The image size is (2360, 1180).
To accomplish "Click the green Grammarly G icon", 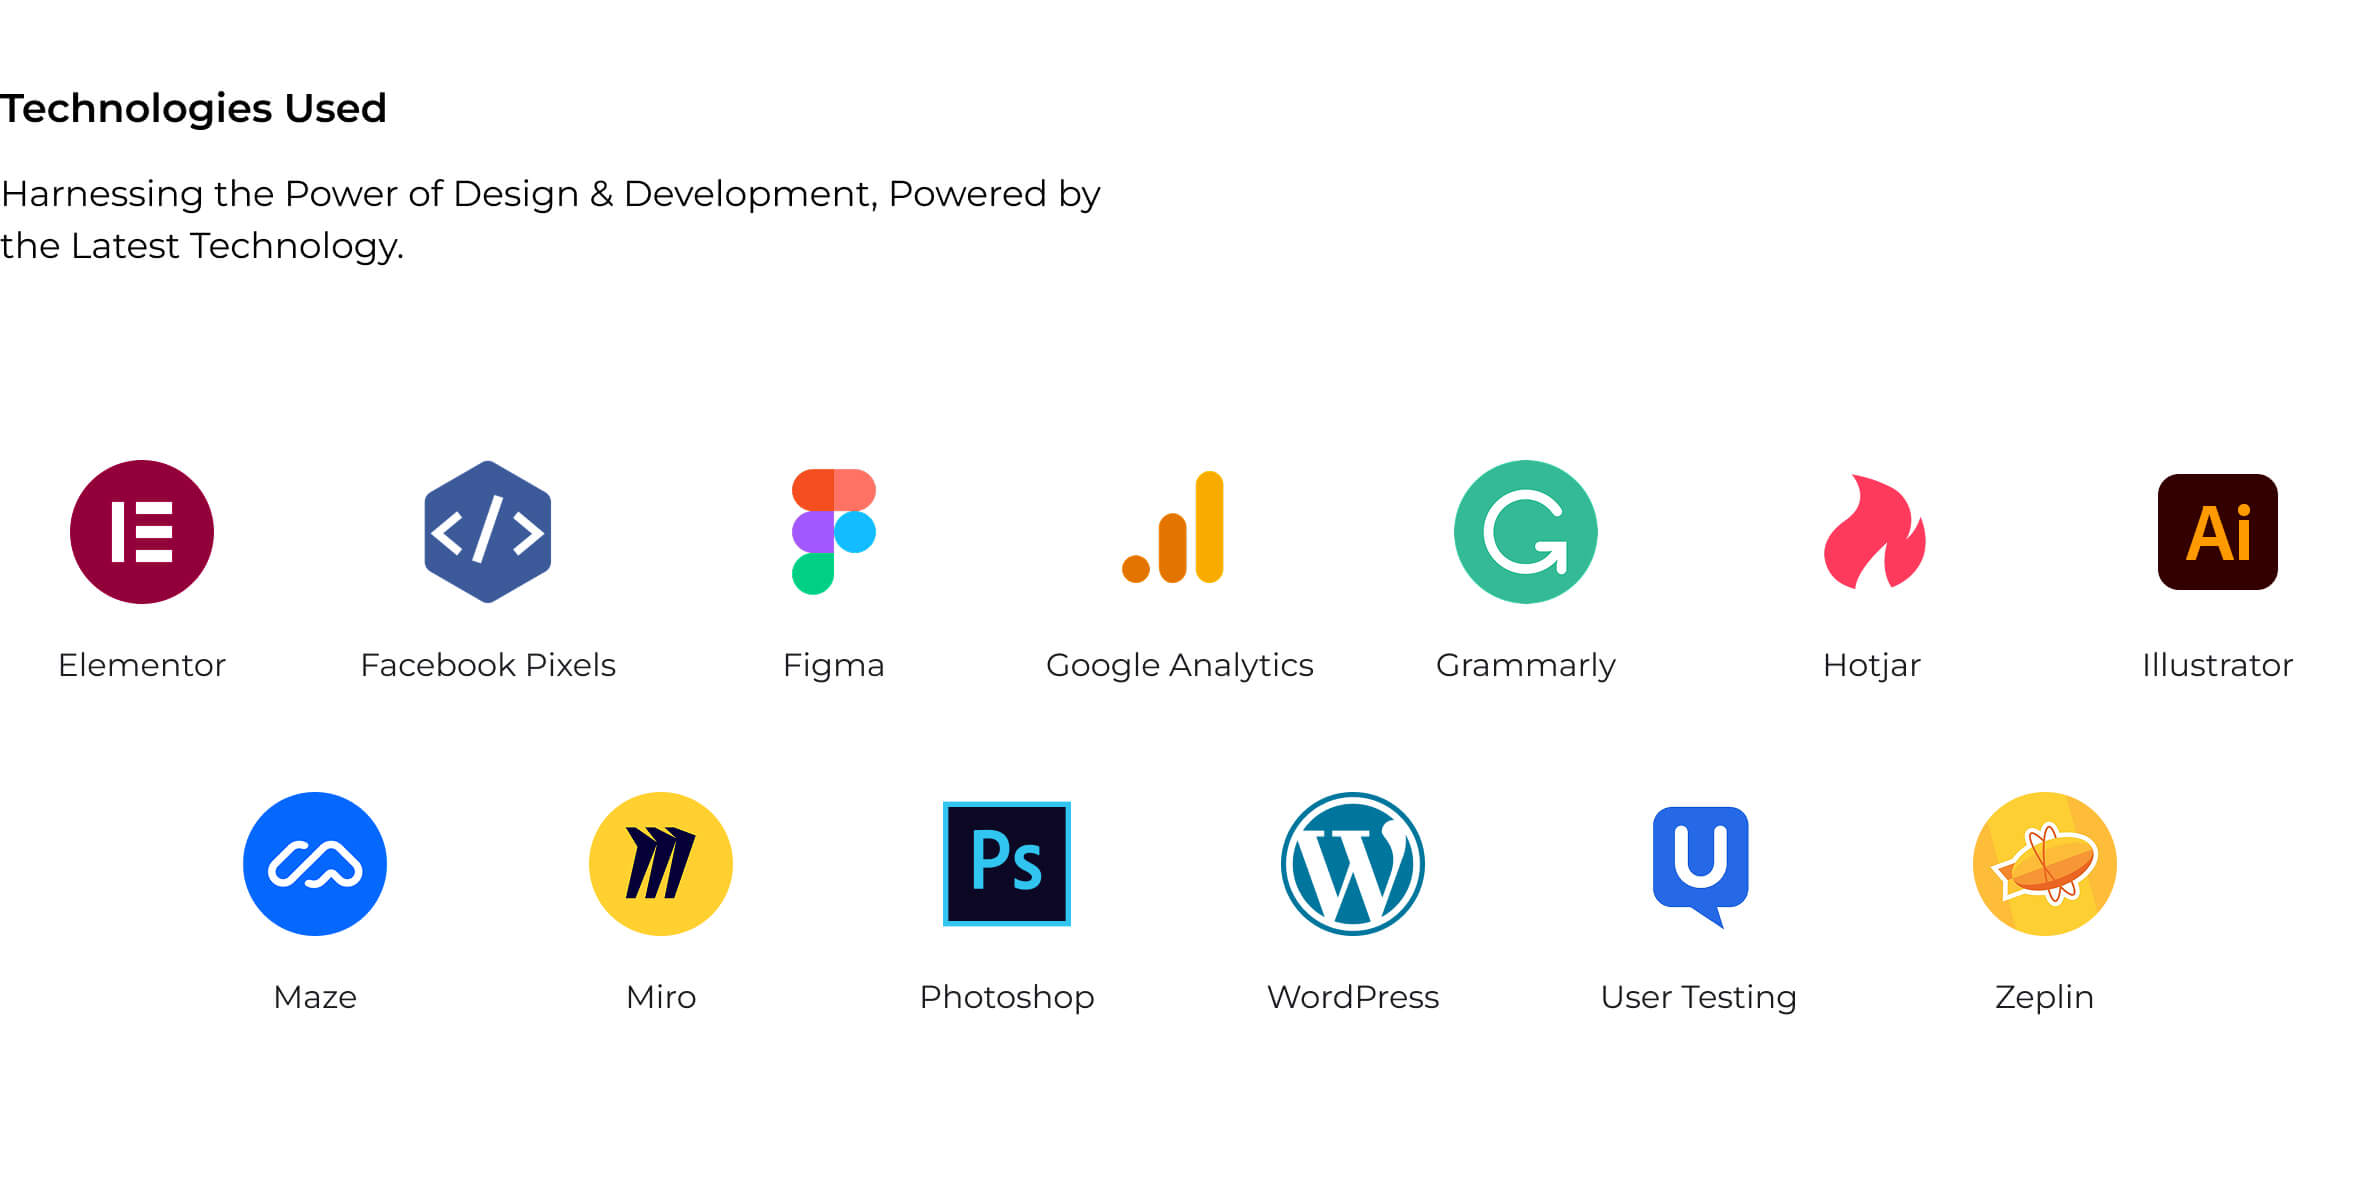I will 1525,532.
